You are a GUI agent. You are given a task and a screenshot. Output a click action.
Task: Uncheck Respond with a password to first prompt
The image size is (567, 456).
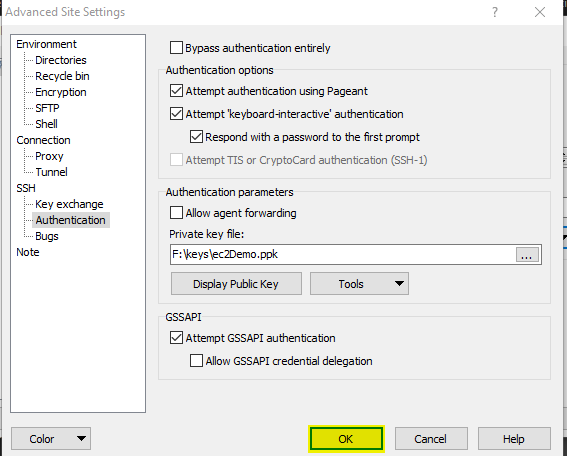[196, 137]
